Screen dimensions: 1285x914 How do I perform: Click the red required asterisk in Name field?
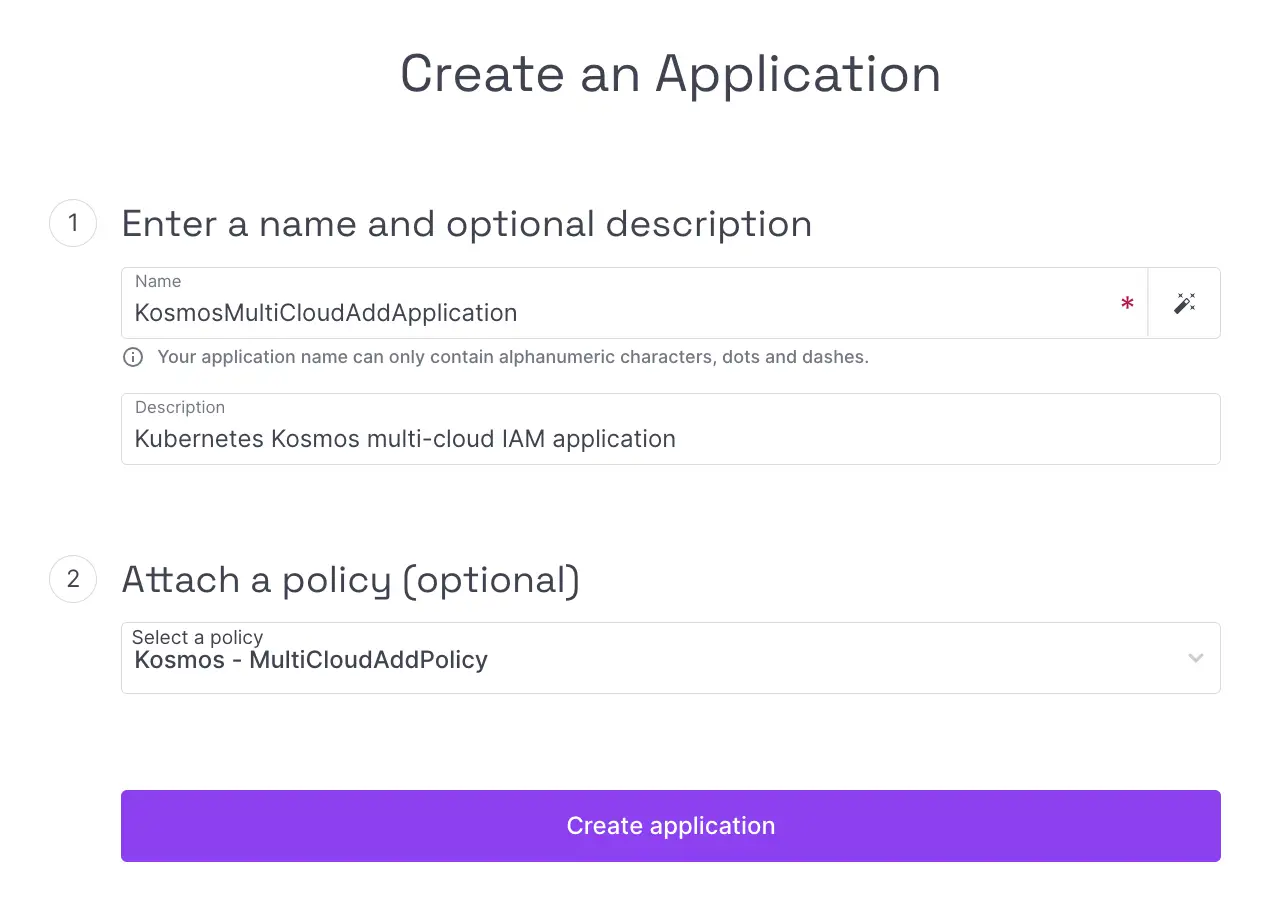click(1127, 304)
